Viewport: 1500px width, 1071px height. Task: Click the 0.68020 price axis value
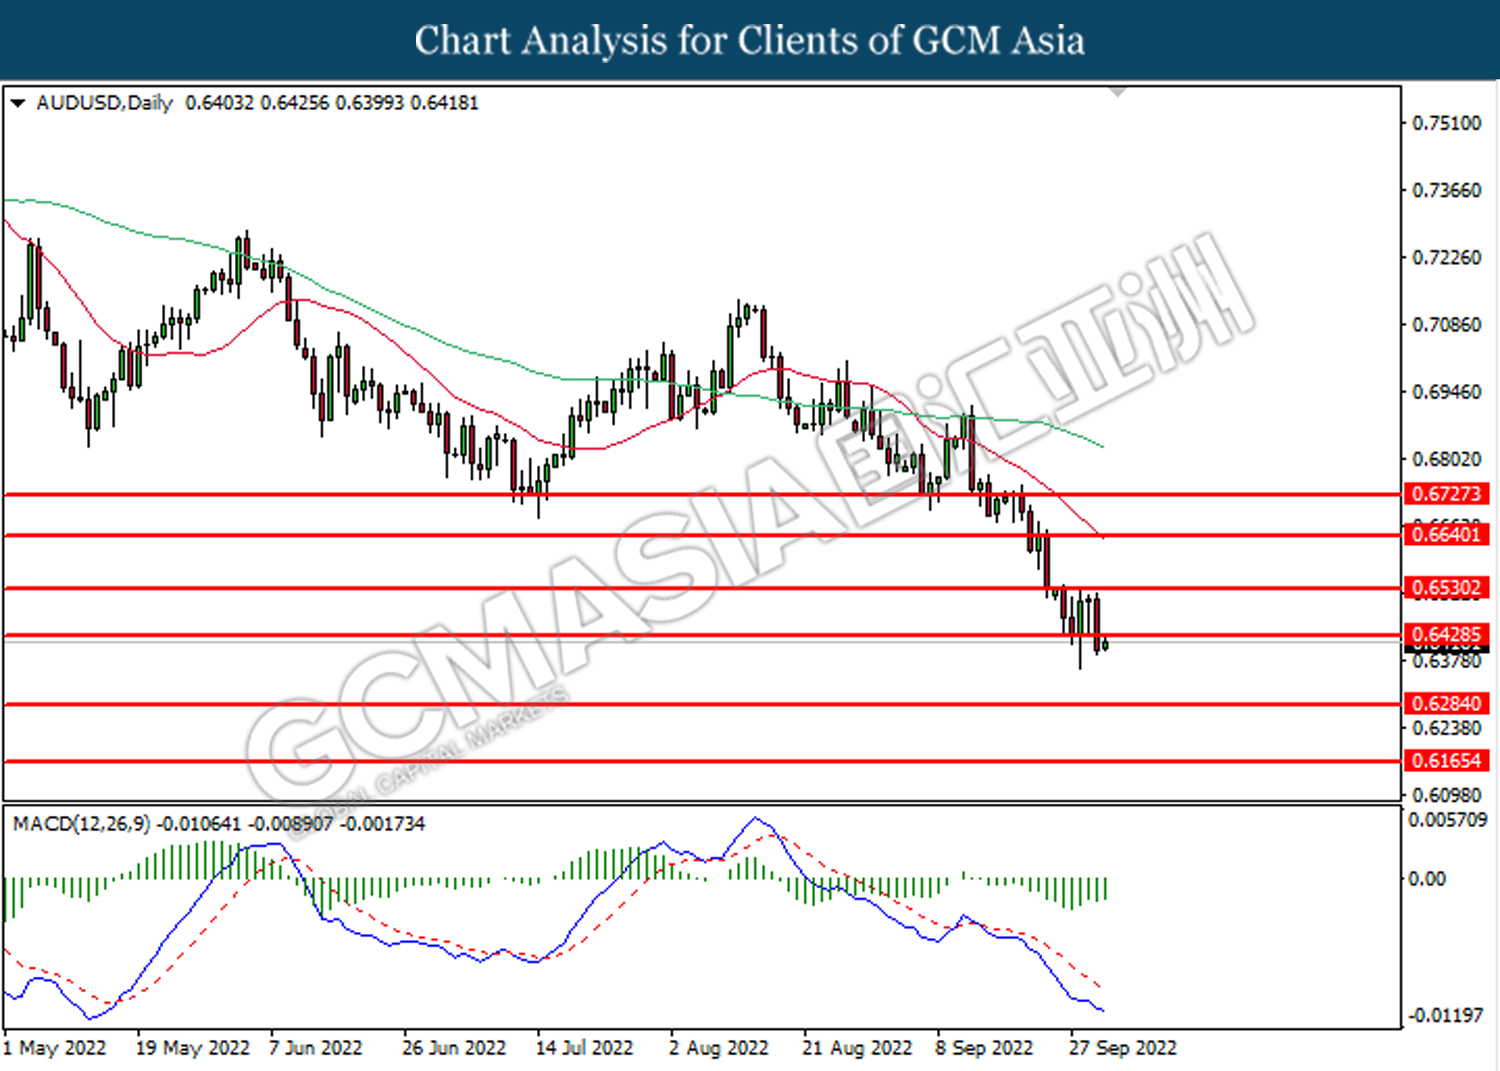point(1446,459)
